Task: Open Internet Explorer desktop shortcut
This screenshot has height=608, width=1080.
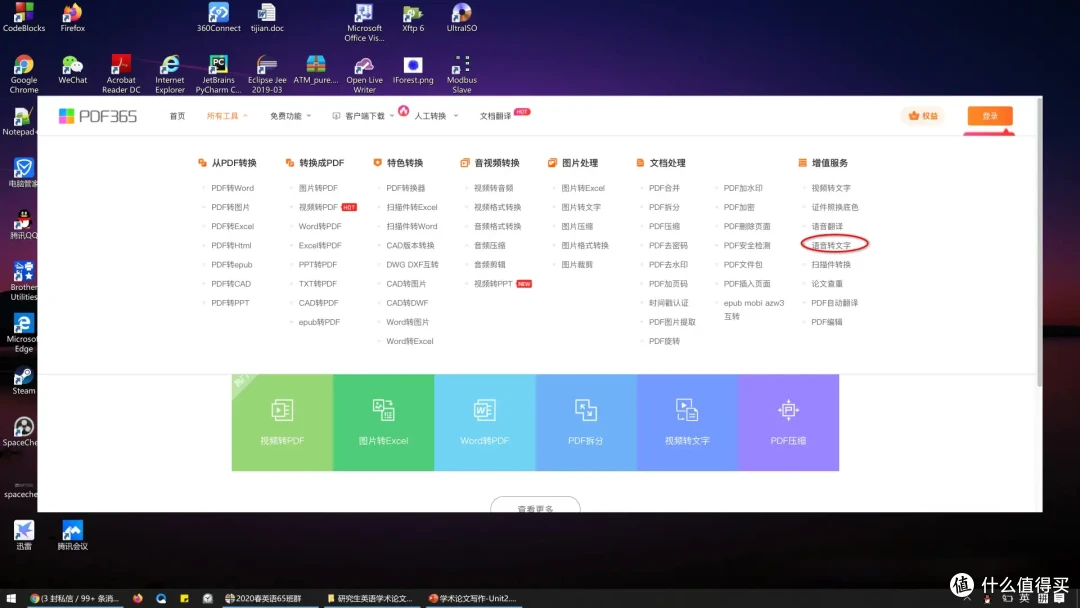Action: 169,74
